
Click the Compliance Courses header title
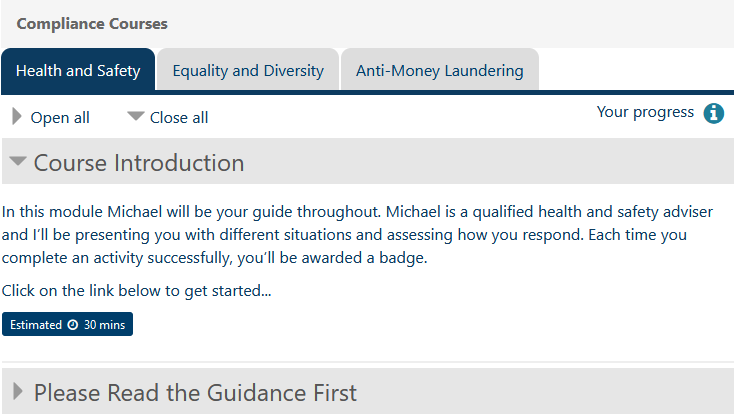pyautogui.click(x=92, y=23)
